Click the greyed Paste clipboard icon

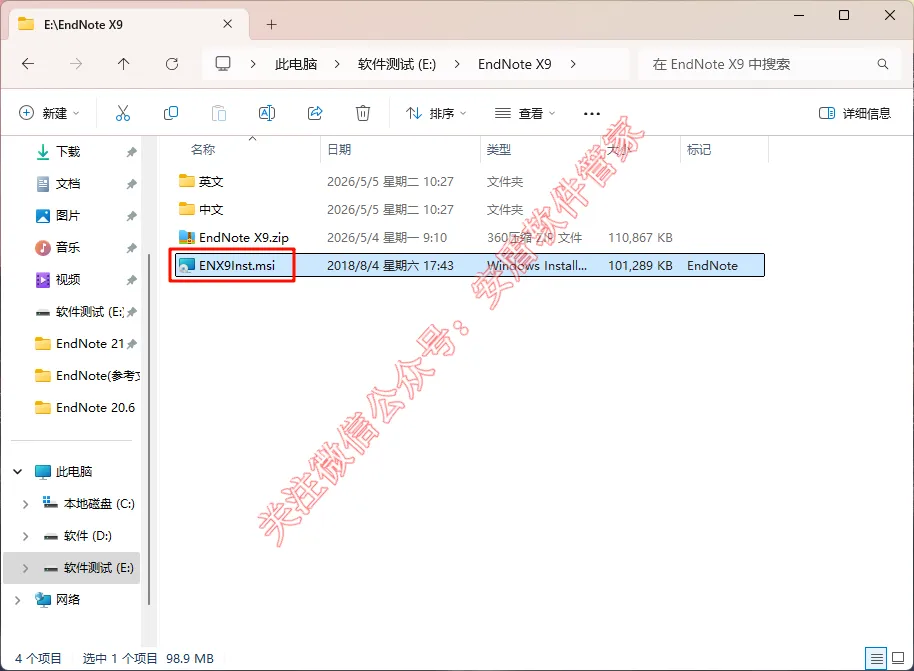pyautogui.click(x=219, y=113)
